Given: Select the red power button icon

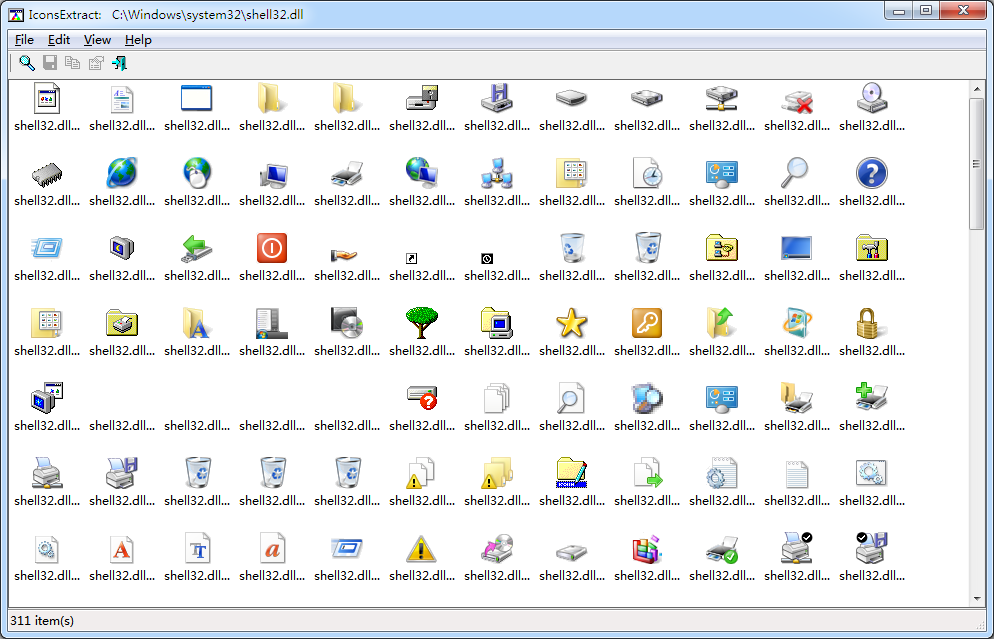Looking at the screenshot, I should click(x=272, y=248).
